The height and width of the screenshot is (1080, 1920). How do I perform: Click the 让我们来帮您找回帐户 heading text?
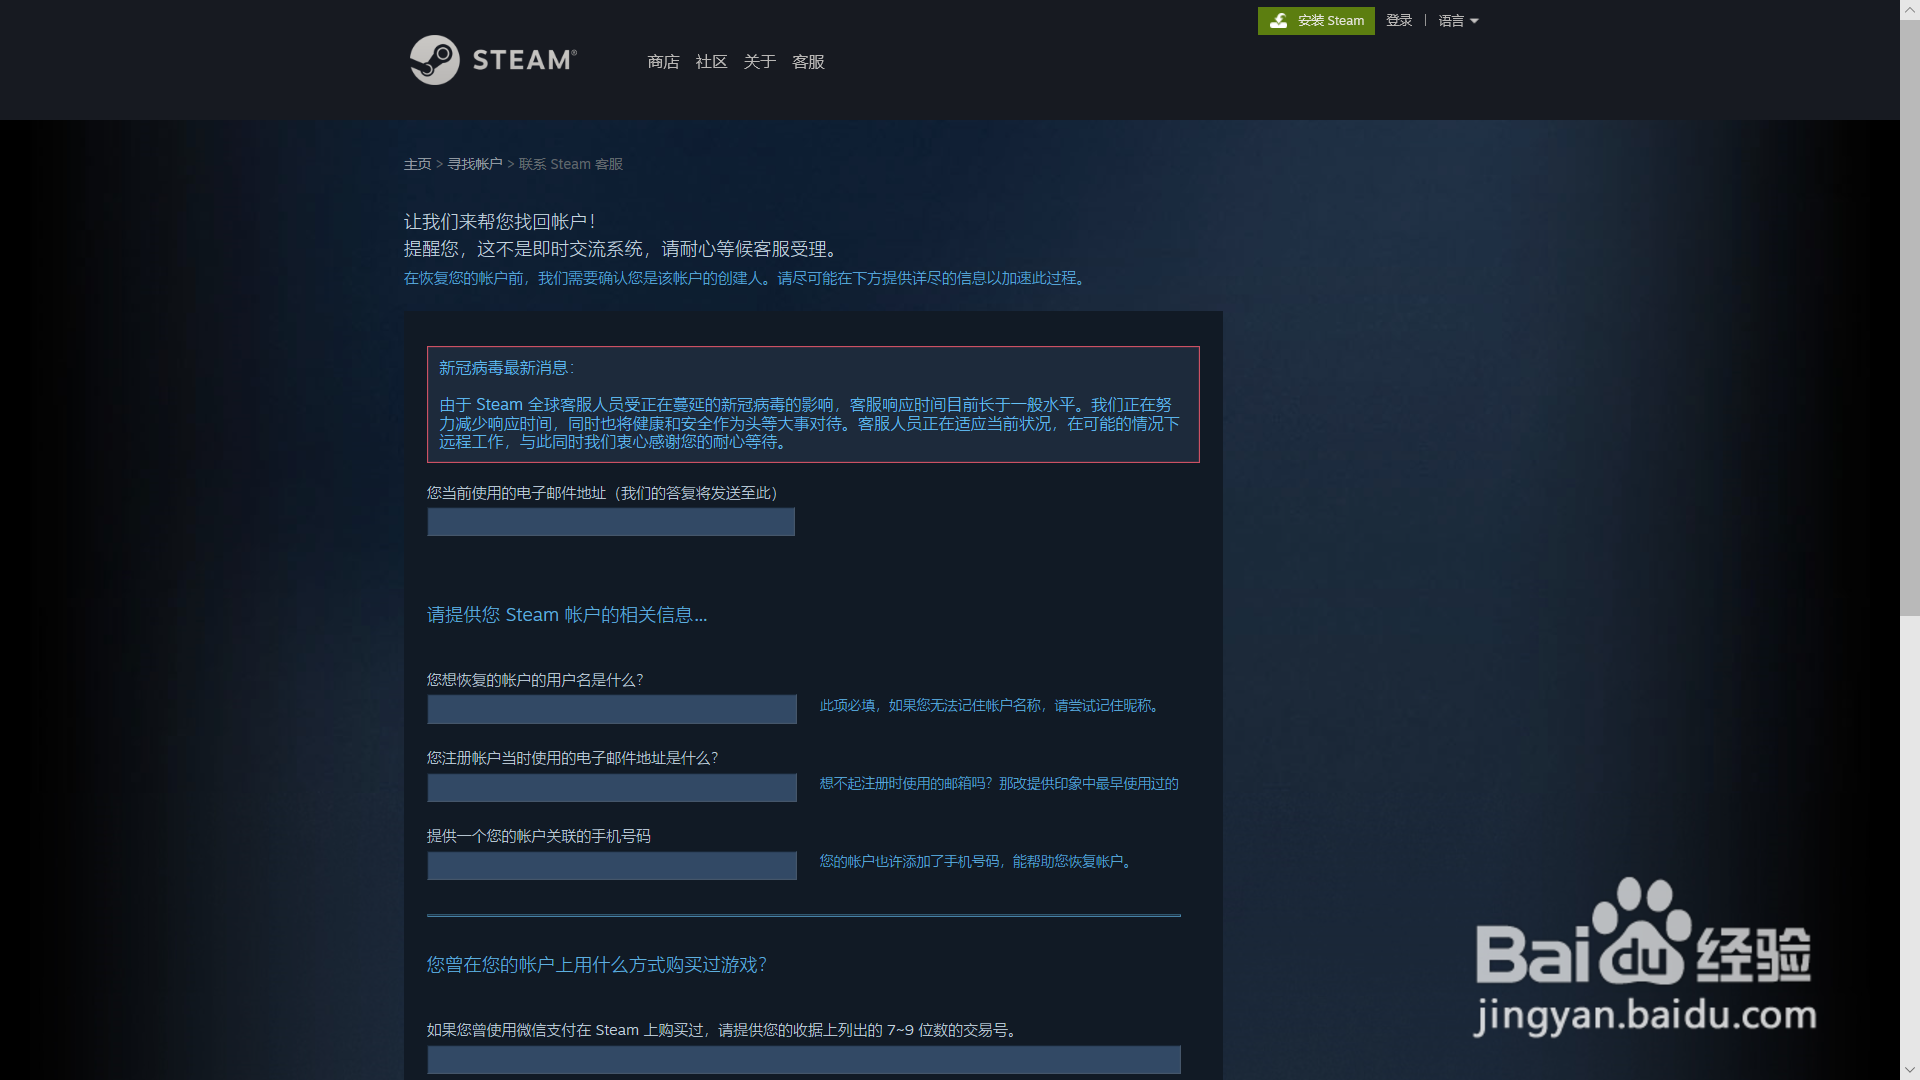(499, 222)
